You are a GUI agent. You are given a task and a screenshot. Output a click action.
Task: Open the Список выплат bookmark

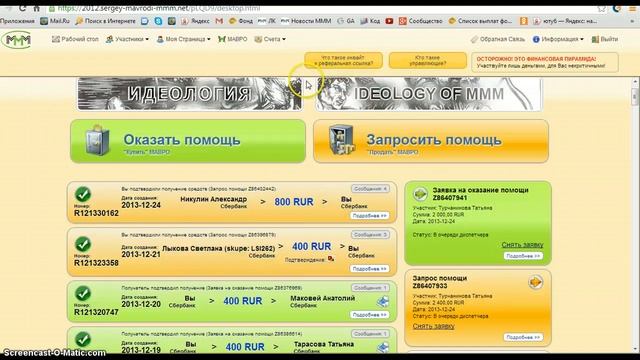pyautogui.click(x=480, y=21)
